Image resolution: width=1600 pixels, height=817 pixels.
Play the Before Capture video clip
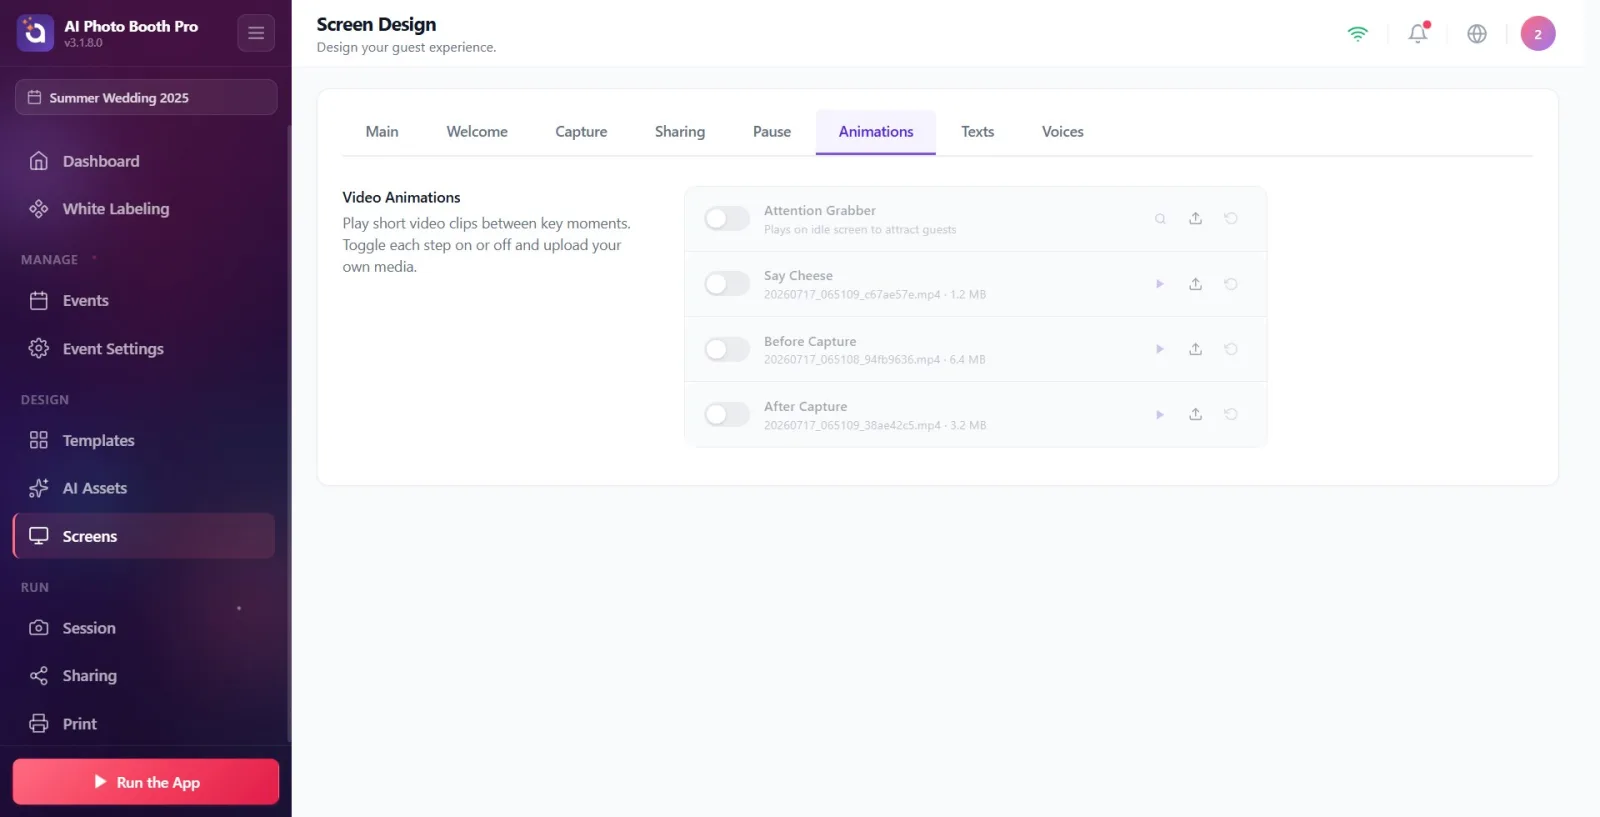pyautogui.click(x=1160, y=349)
